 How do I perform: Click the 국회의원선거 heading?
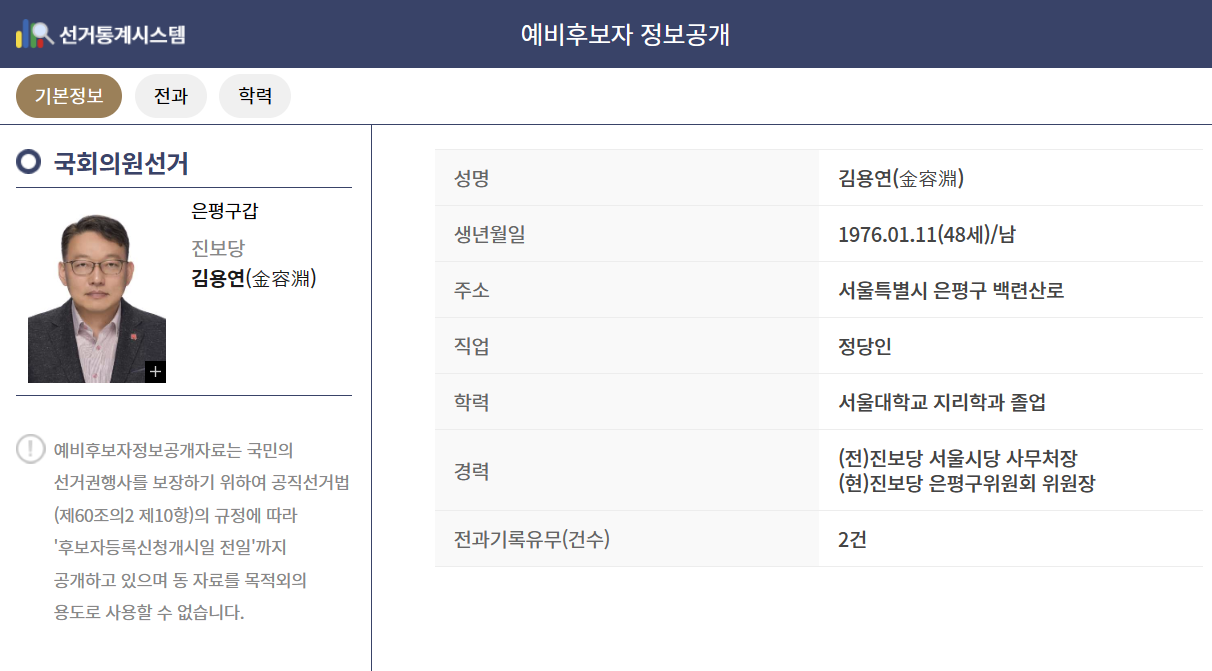[121, 163]
